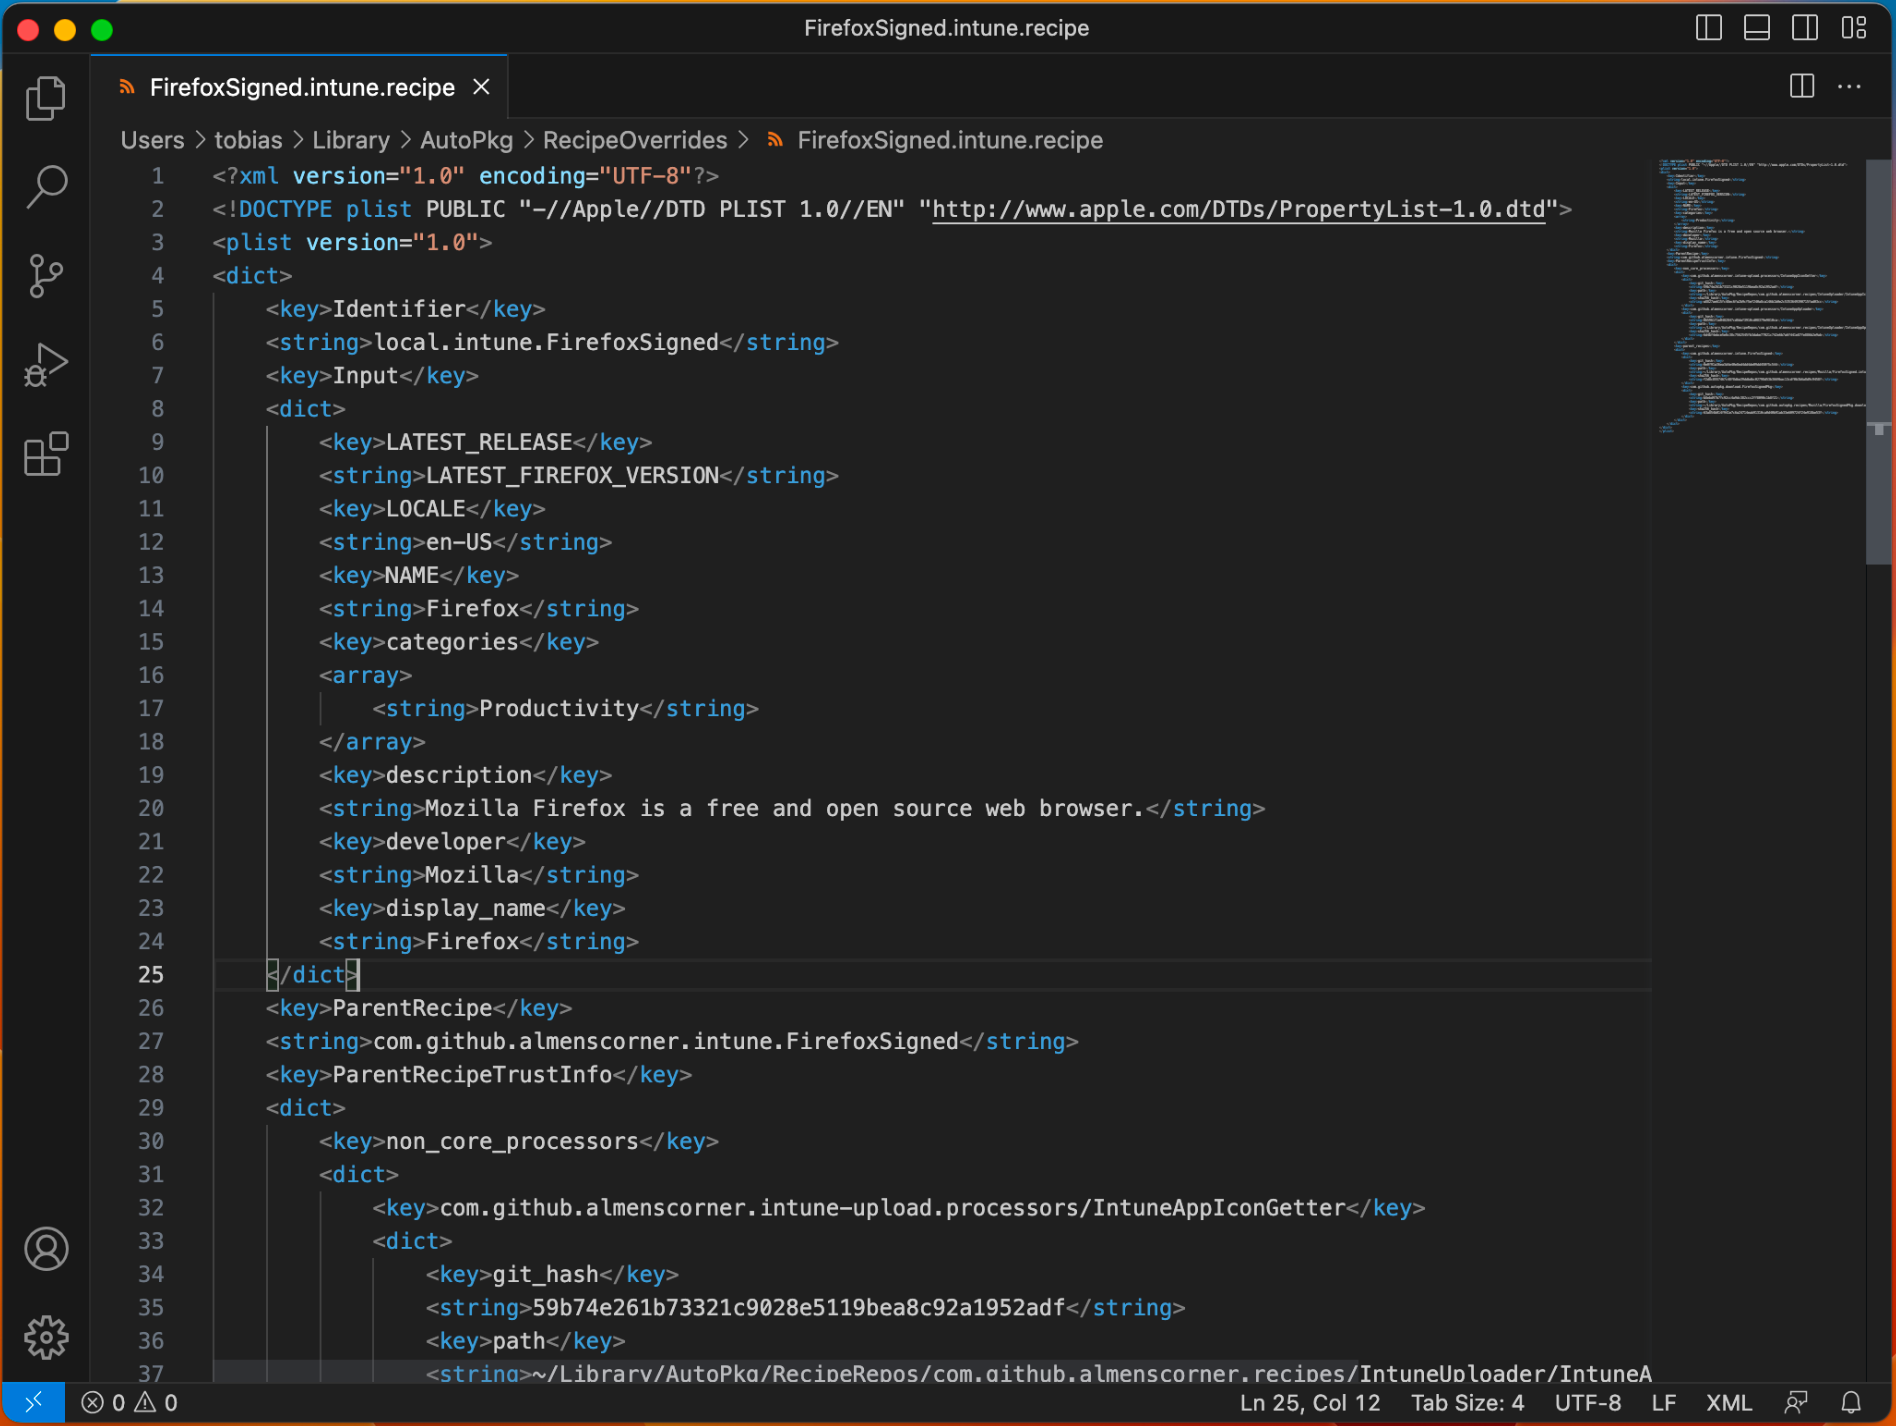Open the XML language mode selector

click(x=1728, y=1403)
